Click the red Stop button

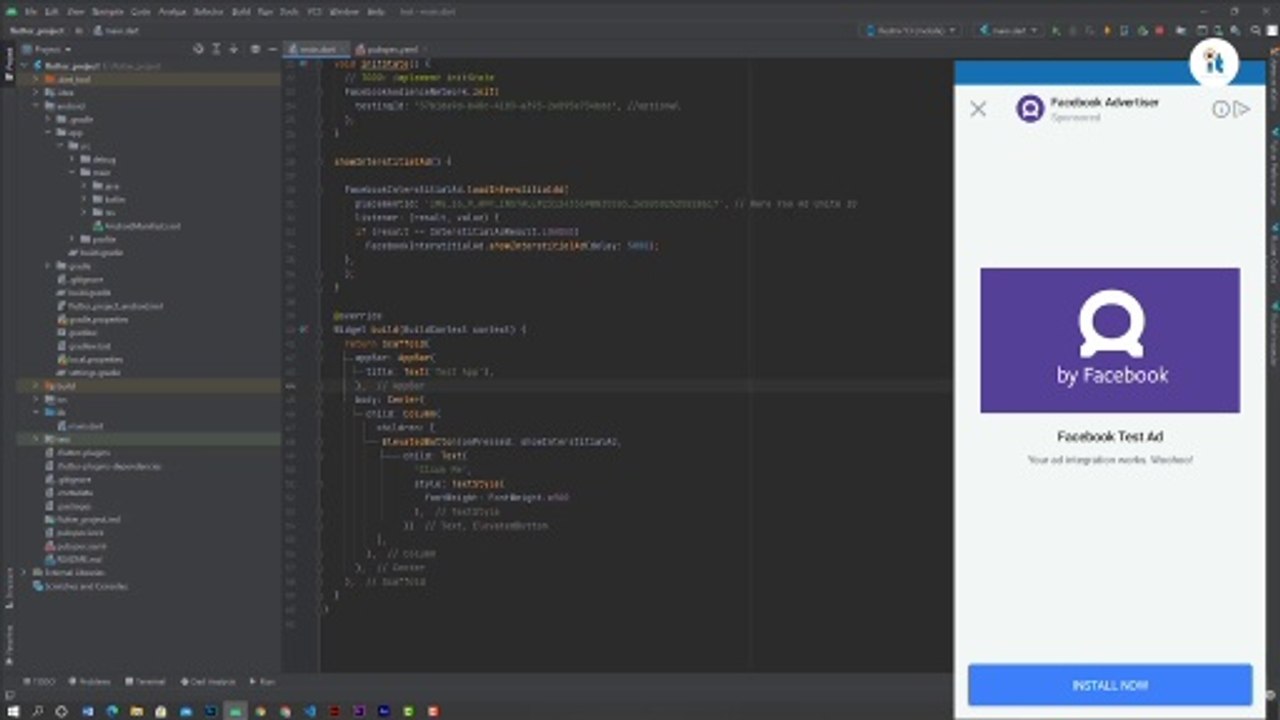(x=1160, y=31)
